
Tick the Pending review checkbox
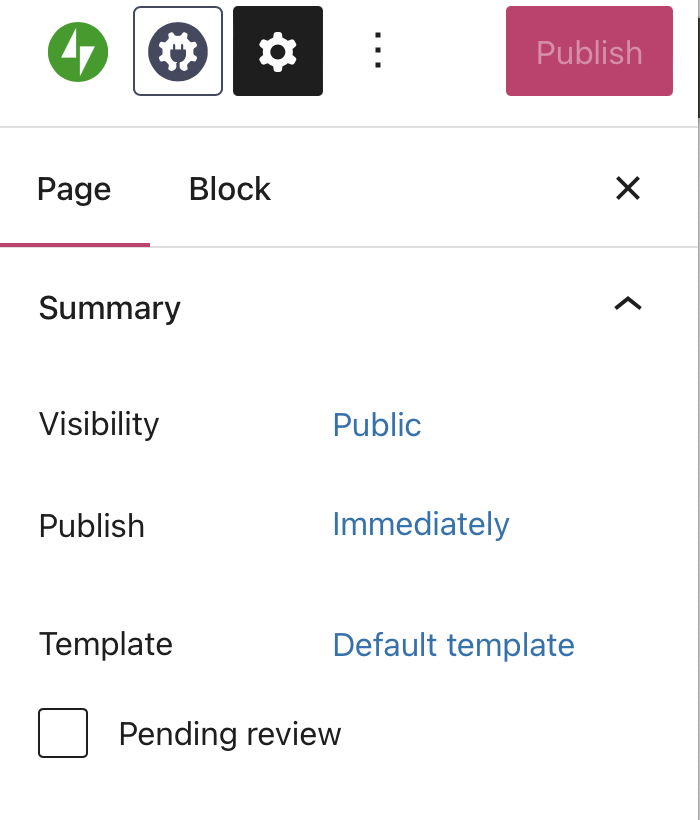pyautogui.click(x=63, y=733)
